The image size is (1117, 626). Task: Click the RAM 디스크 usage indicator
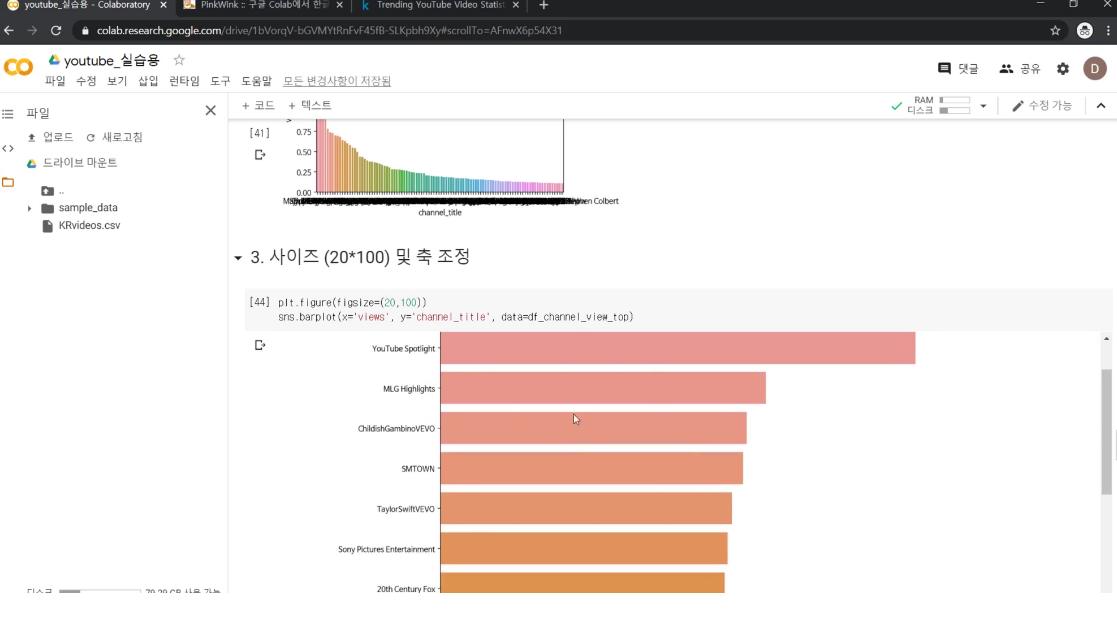click(x=938, y=105)
